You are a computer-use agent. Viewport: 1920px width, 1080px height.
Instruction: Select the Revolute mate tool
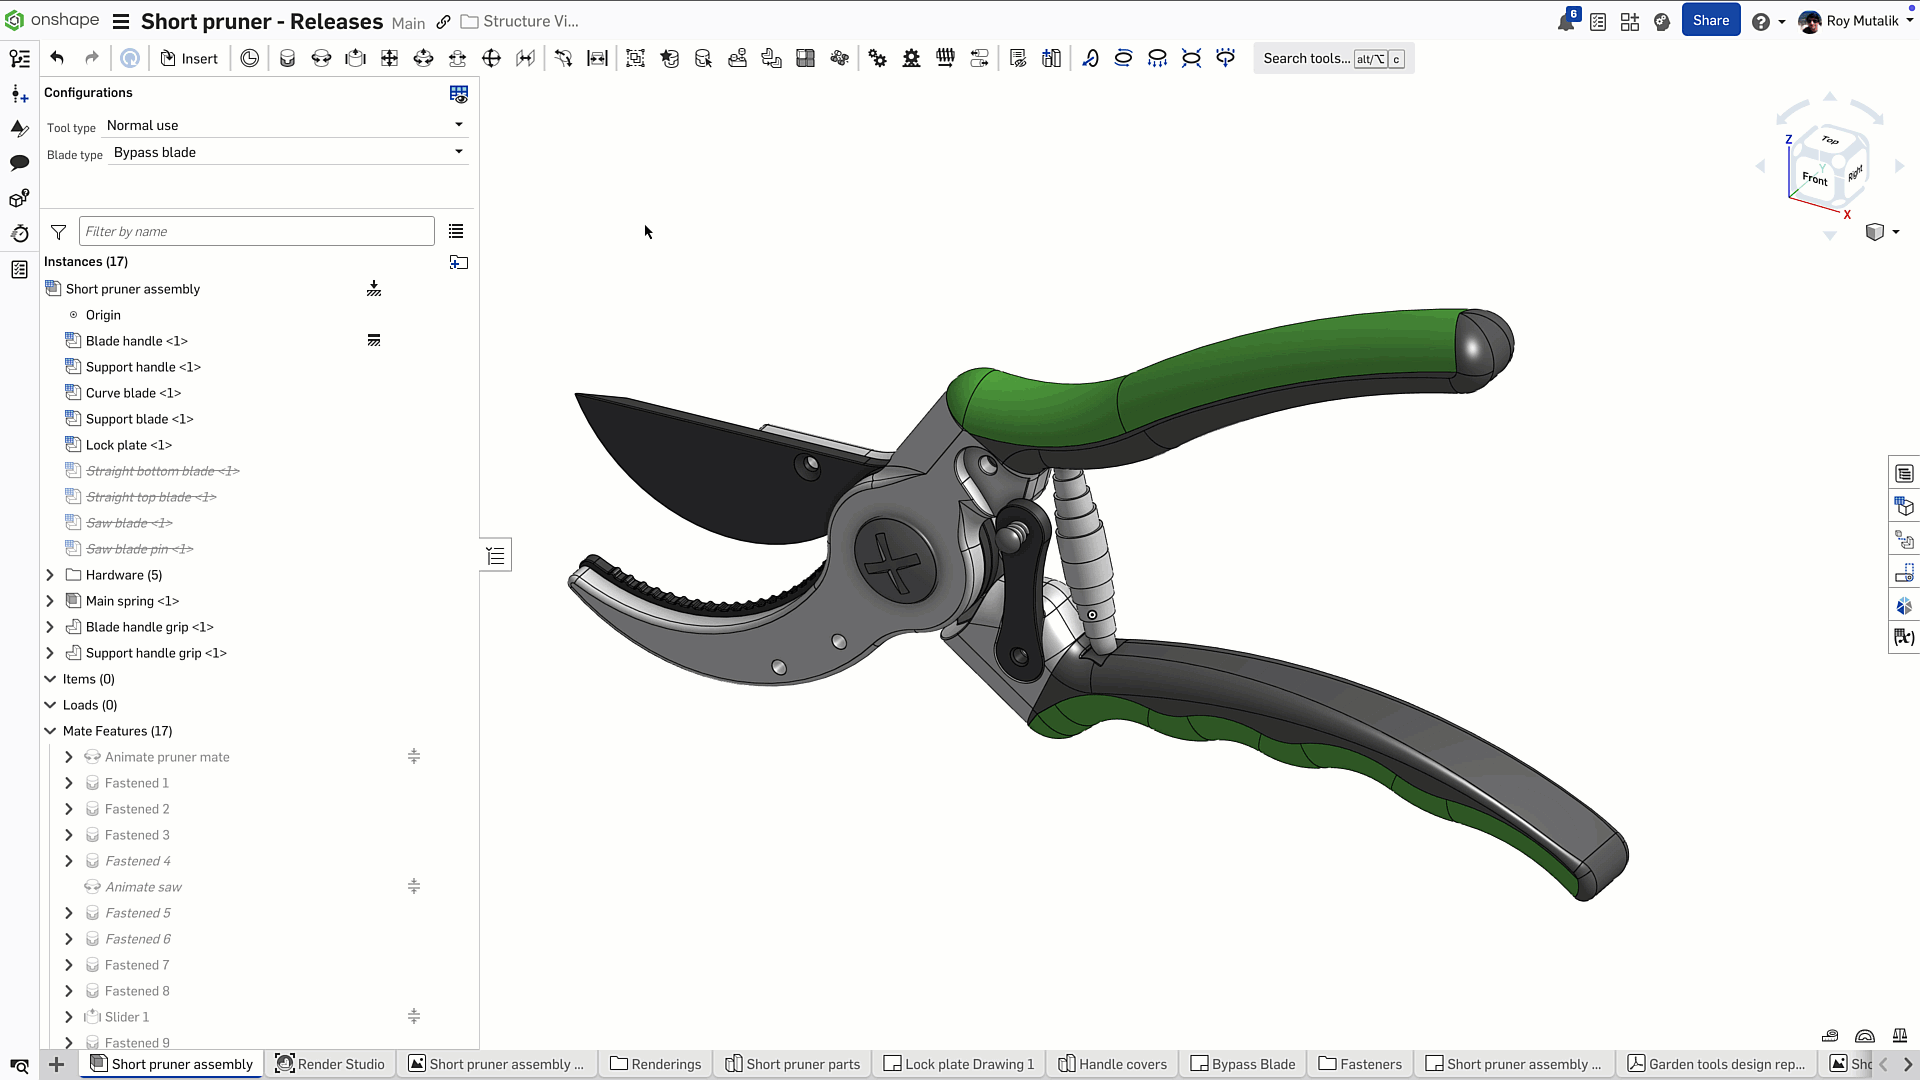tap(321, 58)
